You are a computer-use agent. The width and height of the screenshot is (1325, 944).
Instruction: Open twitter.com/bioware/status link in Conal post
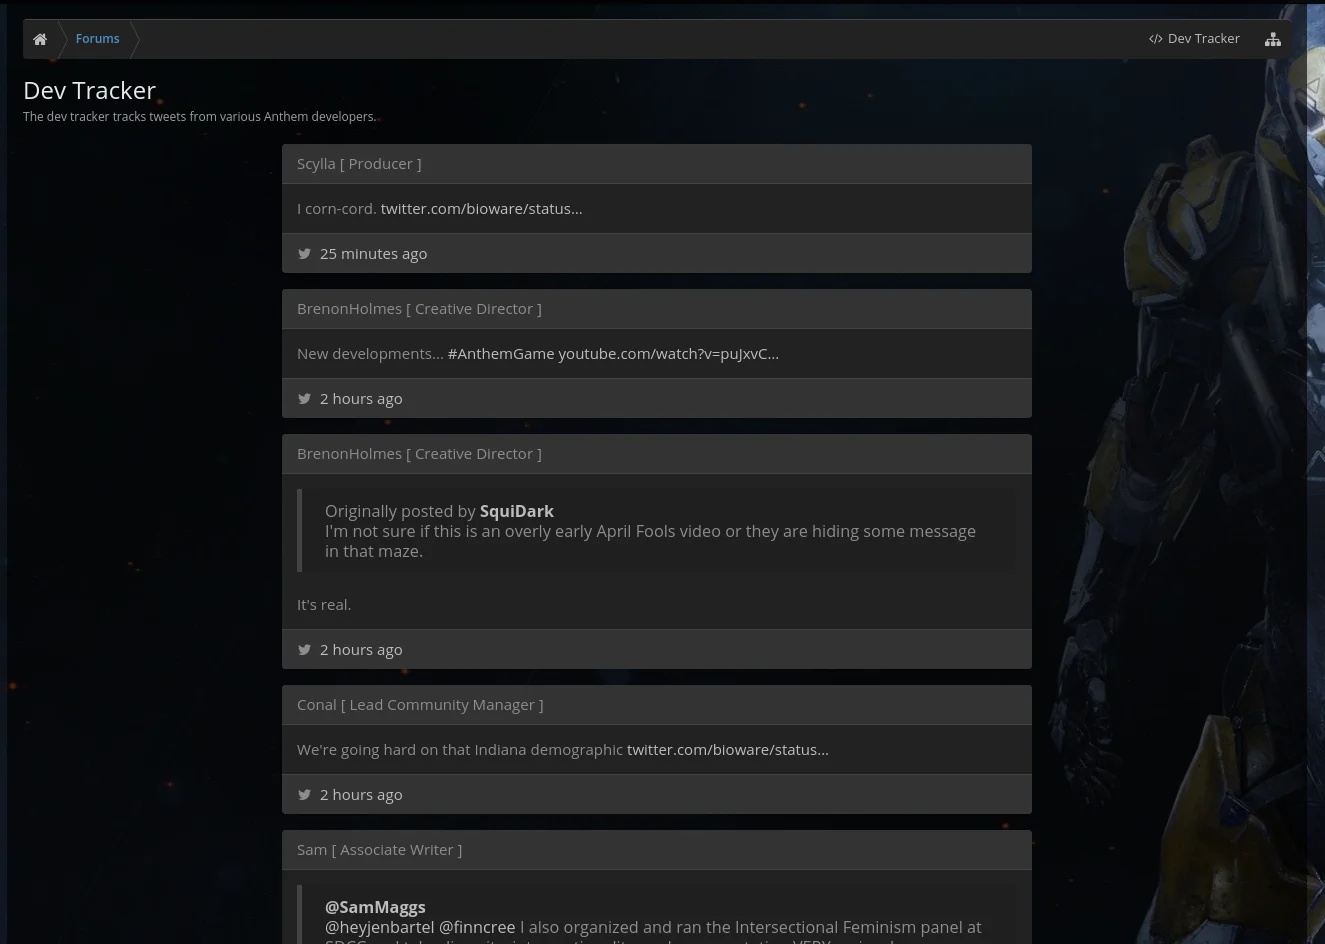tap(727, 750)
